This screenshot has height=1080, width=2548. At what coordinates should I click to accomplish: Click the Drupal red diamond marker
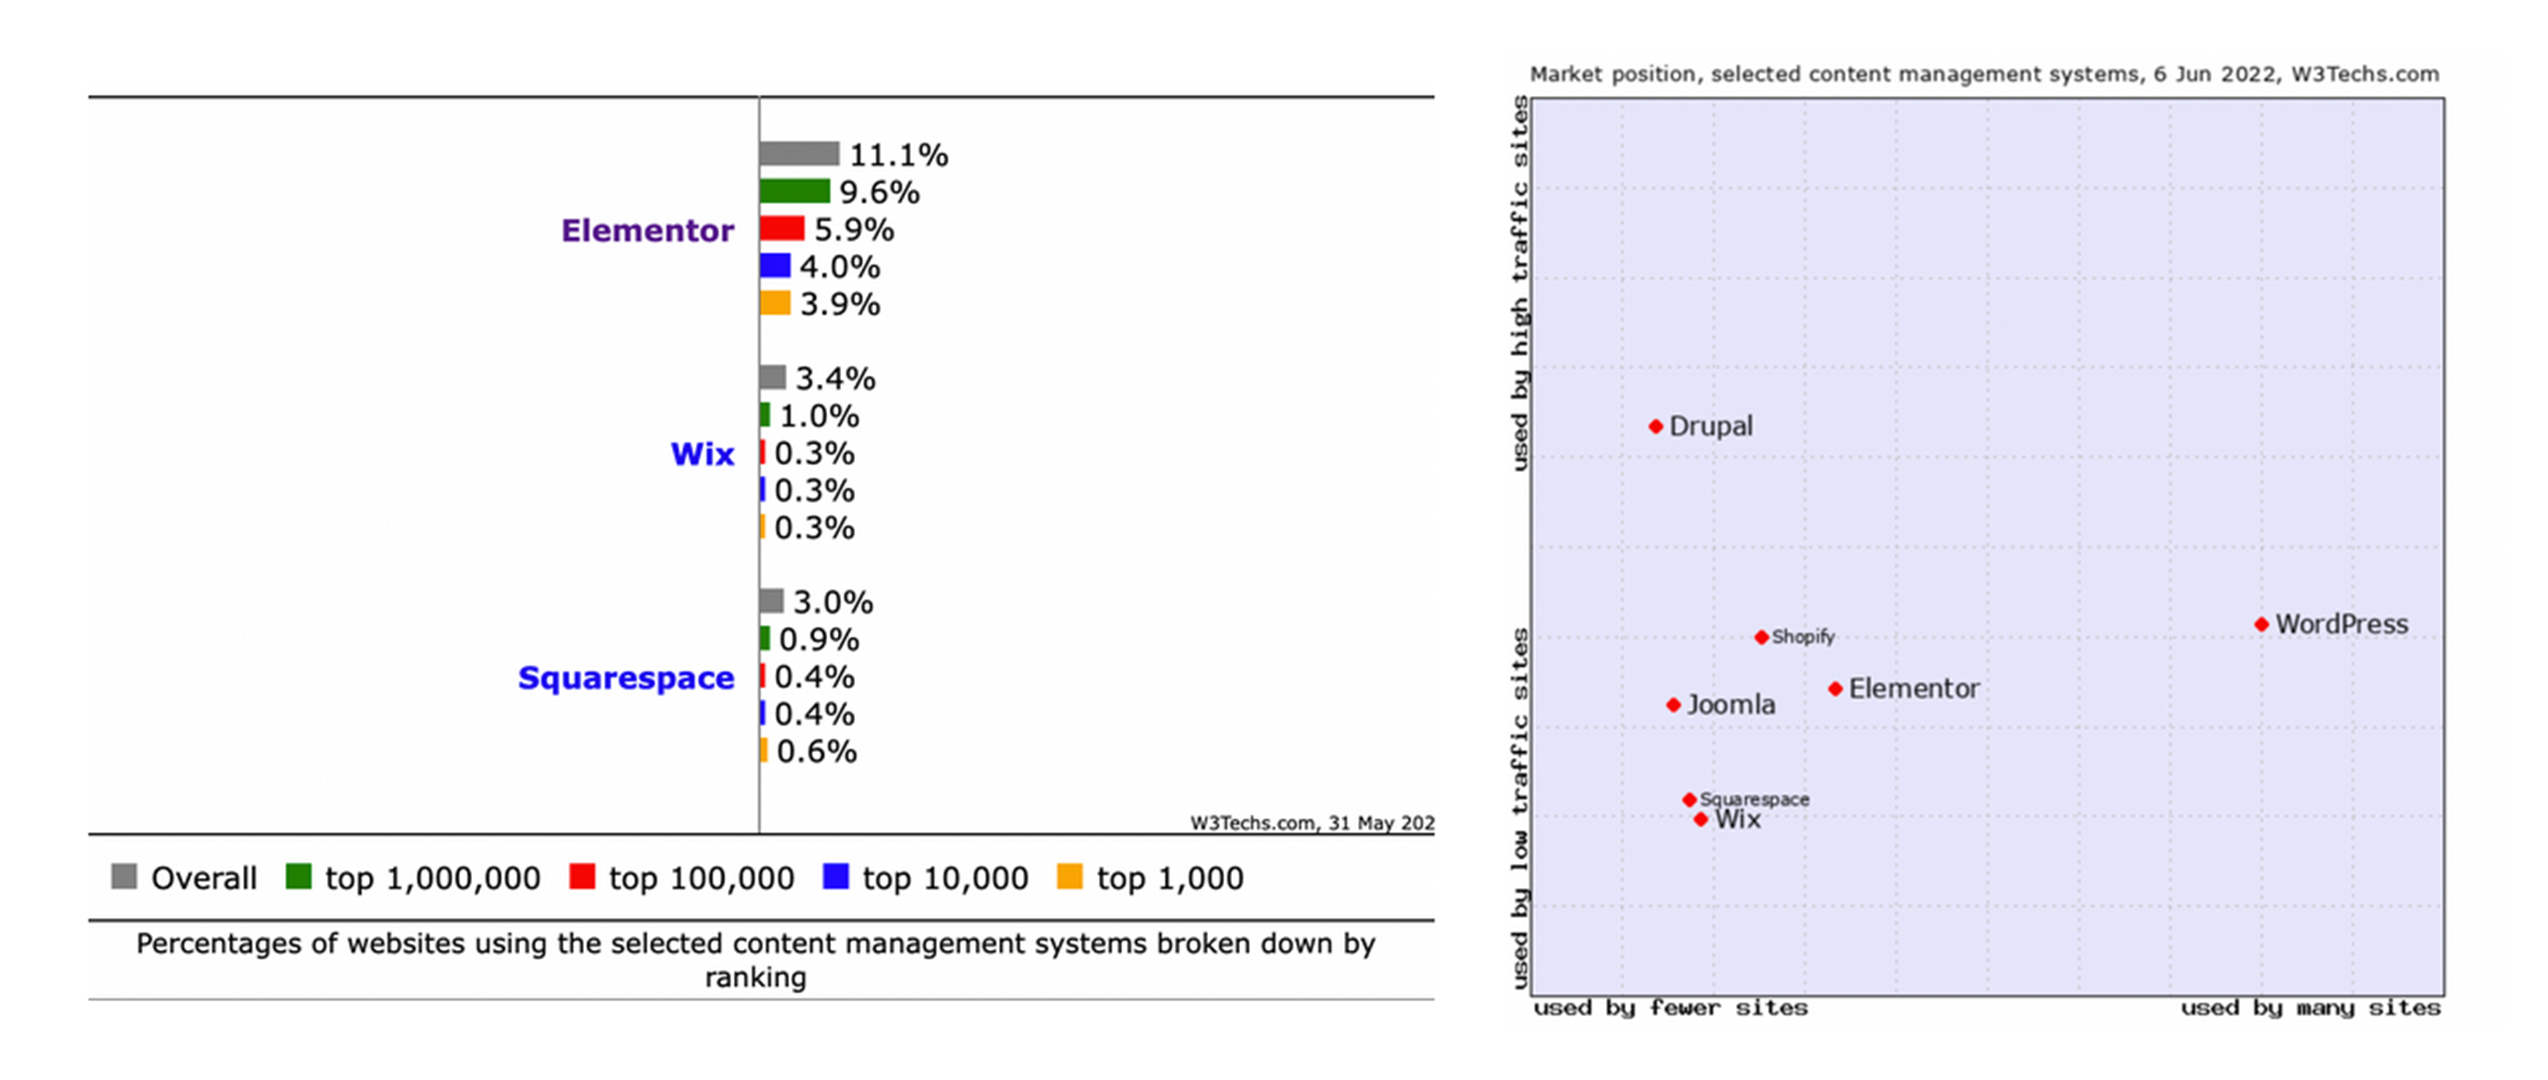pos(1656,427)
